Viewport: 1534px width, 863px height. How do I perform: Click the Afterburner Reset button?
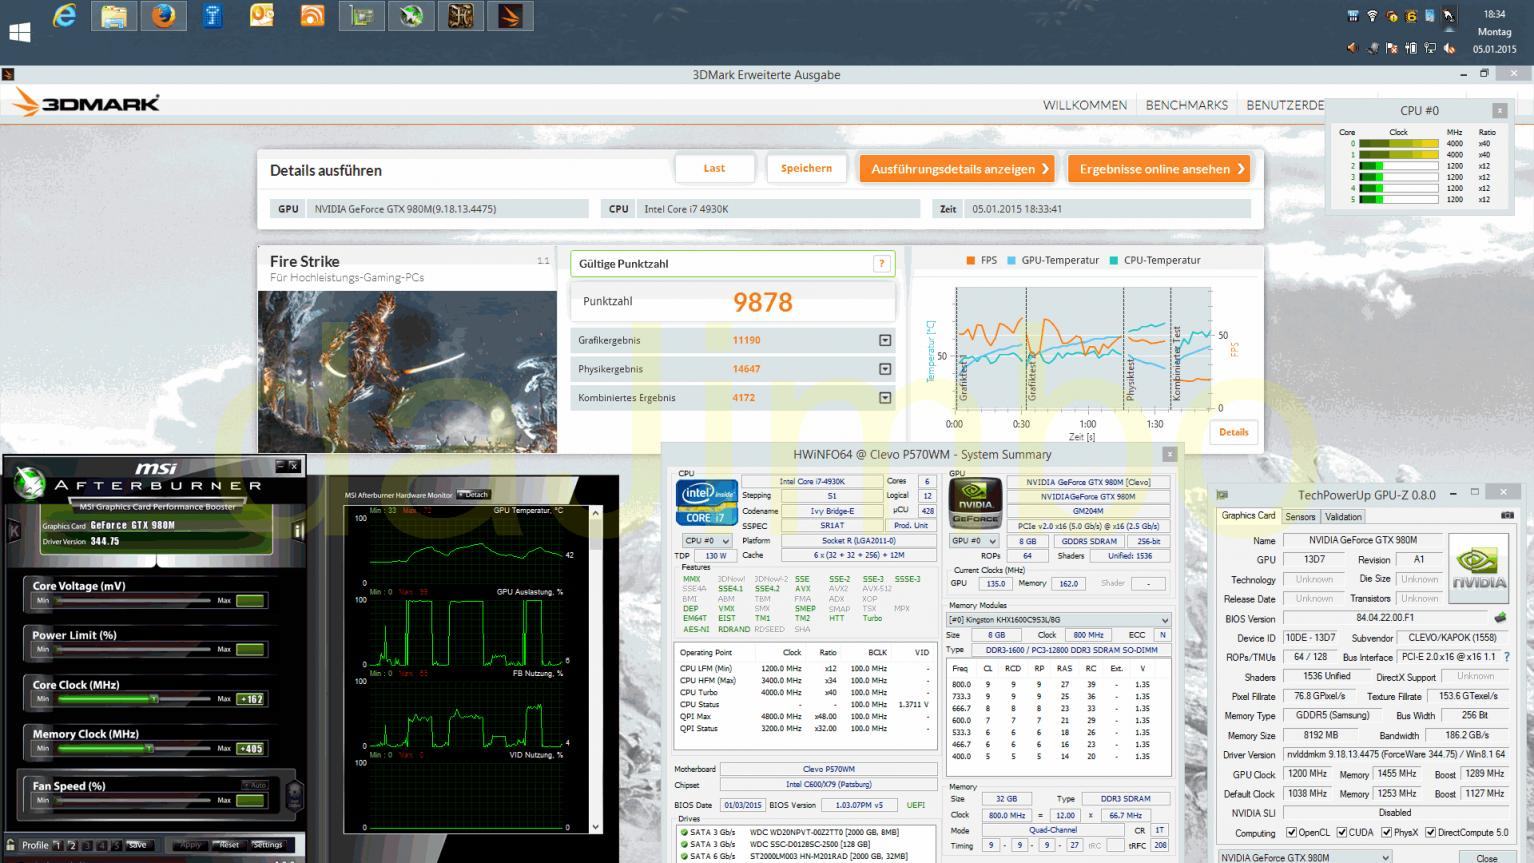pyautogui.click(x=229, y=845)
